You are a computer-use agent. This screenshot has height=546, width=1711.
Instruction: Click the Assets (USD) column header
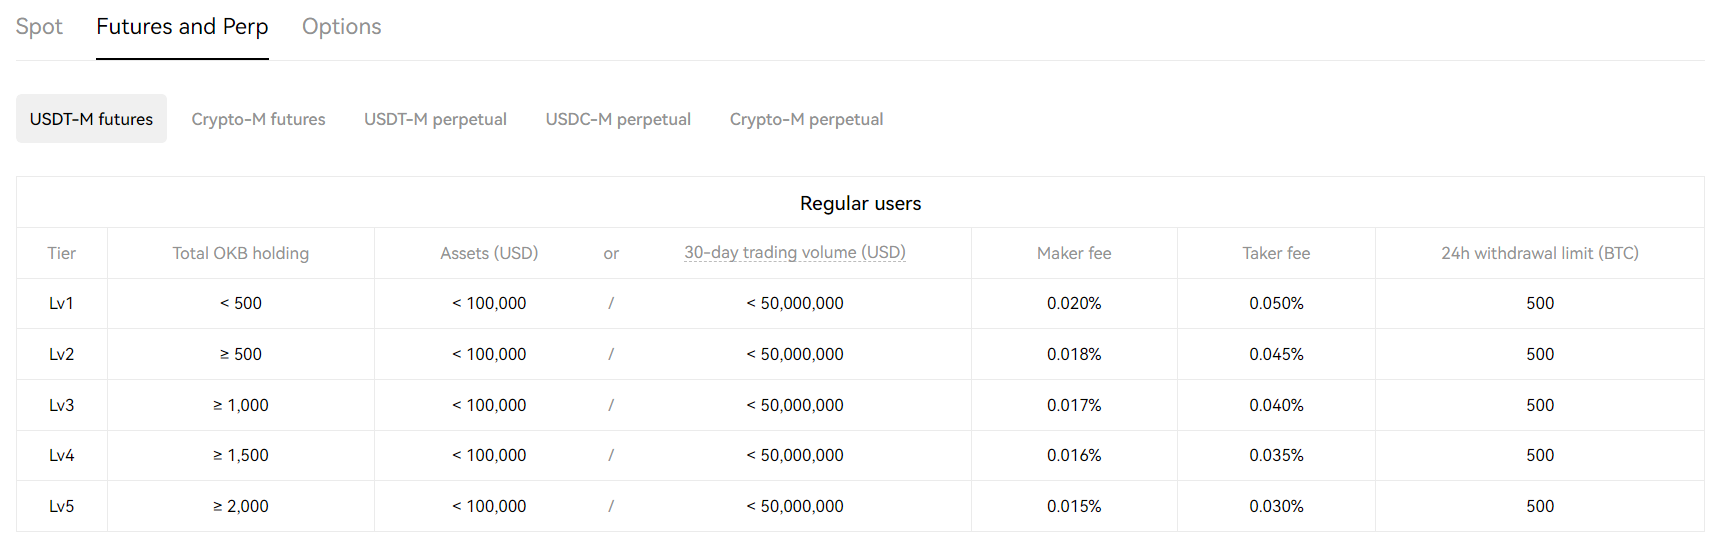[489, 253]
